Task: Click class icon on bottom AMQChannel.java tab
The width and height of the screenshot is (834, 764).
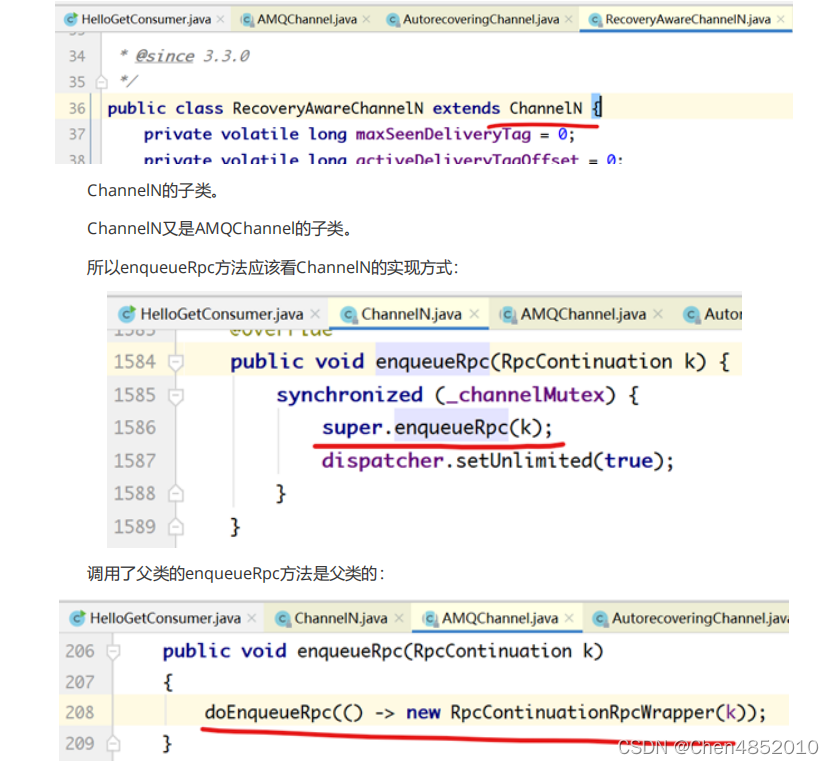Action: [429, 619]
